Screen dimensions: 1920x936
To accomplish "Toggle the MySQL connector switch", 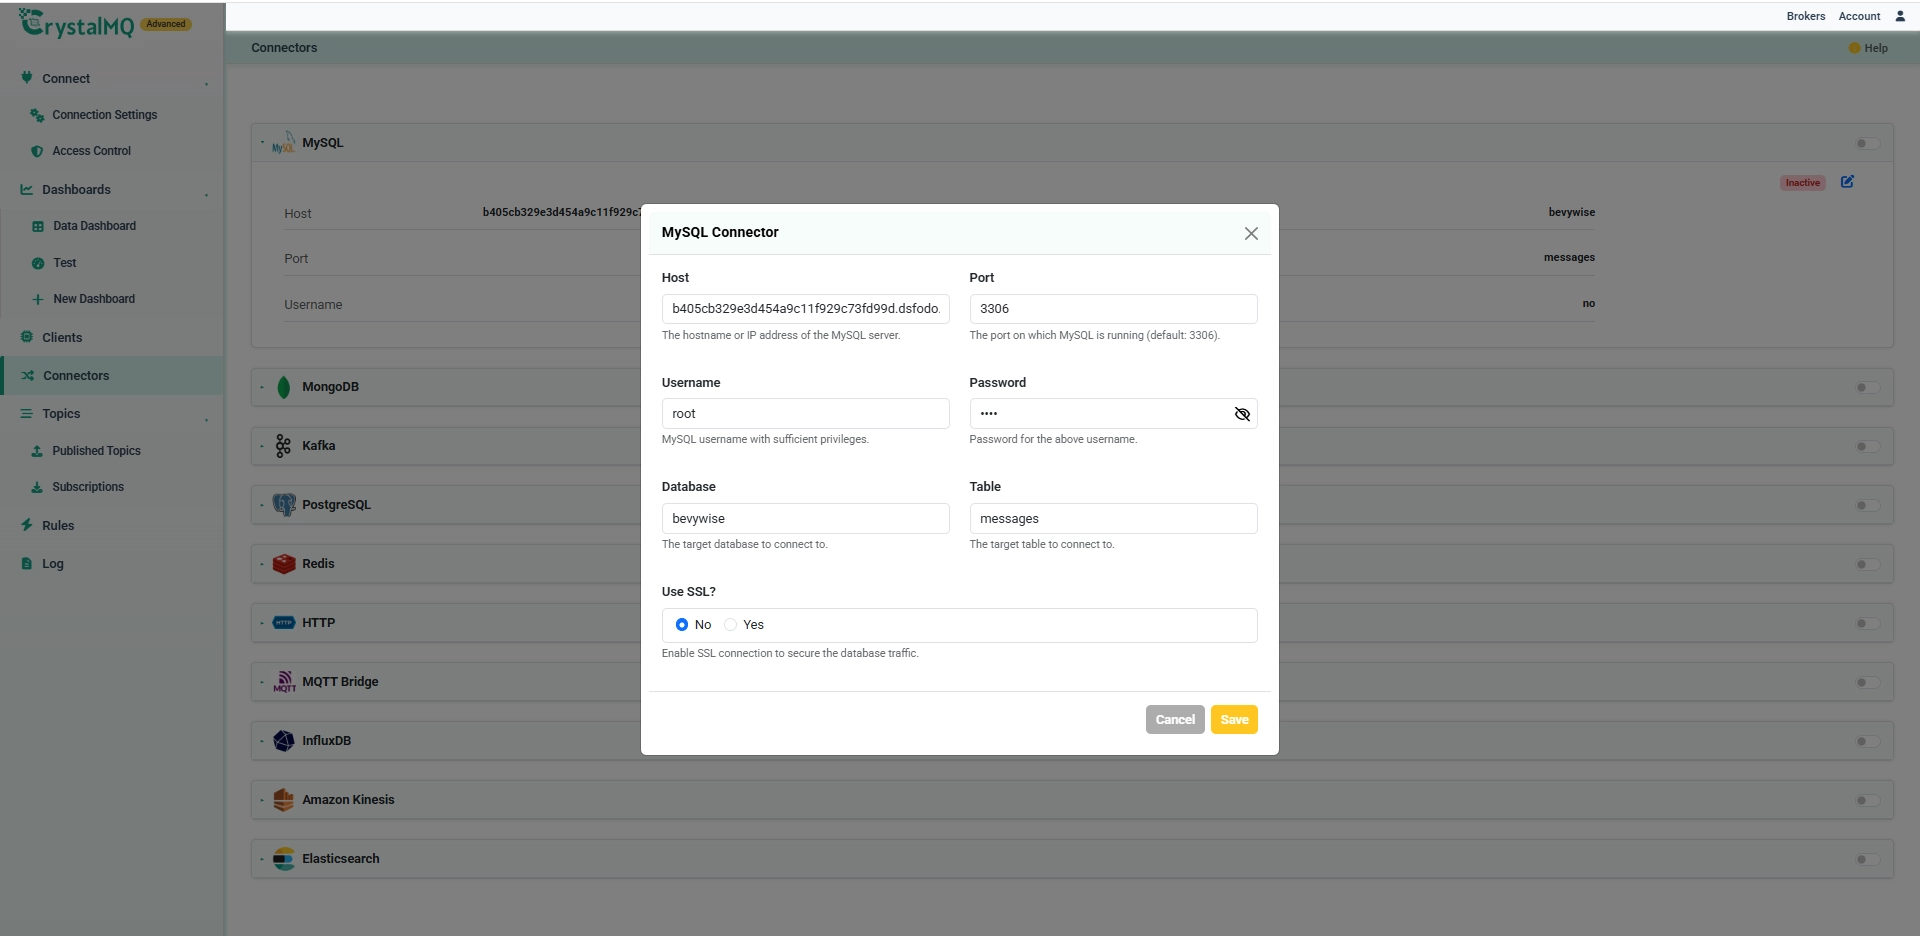I will coord(1867,143).
